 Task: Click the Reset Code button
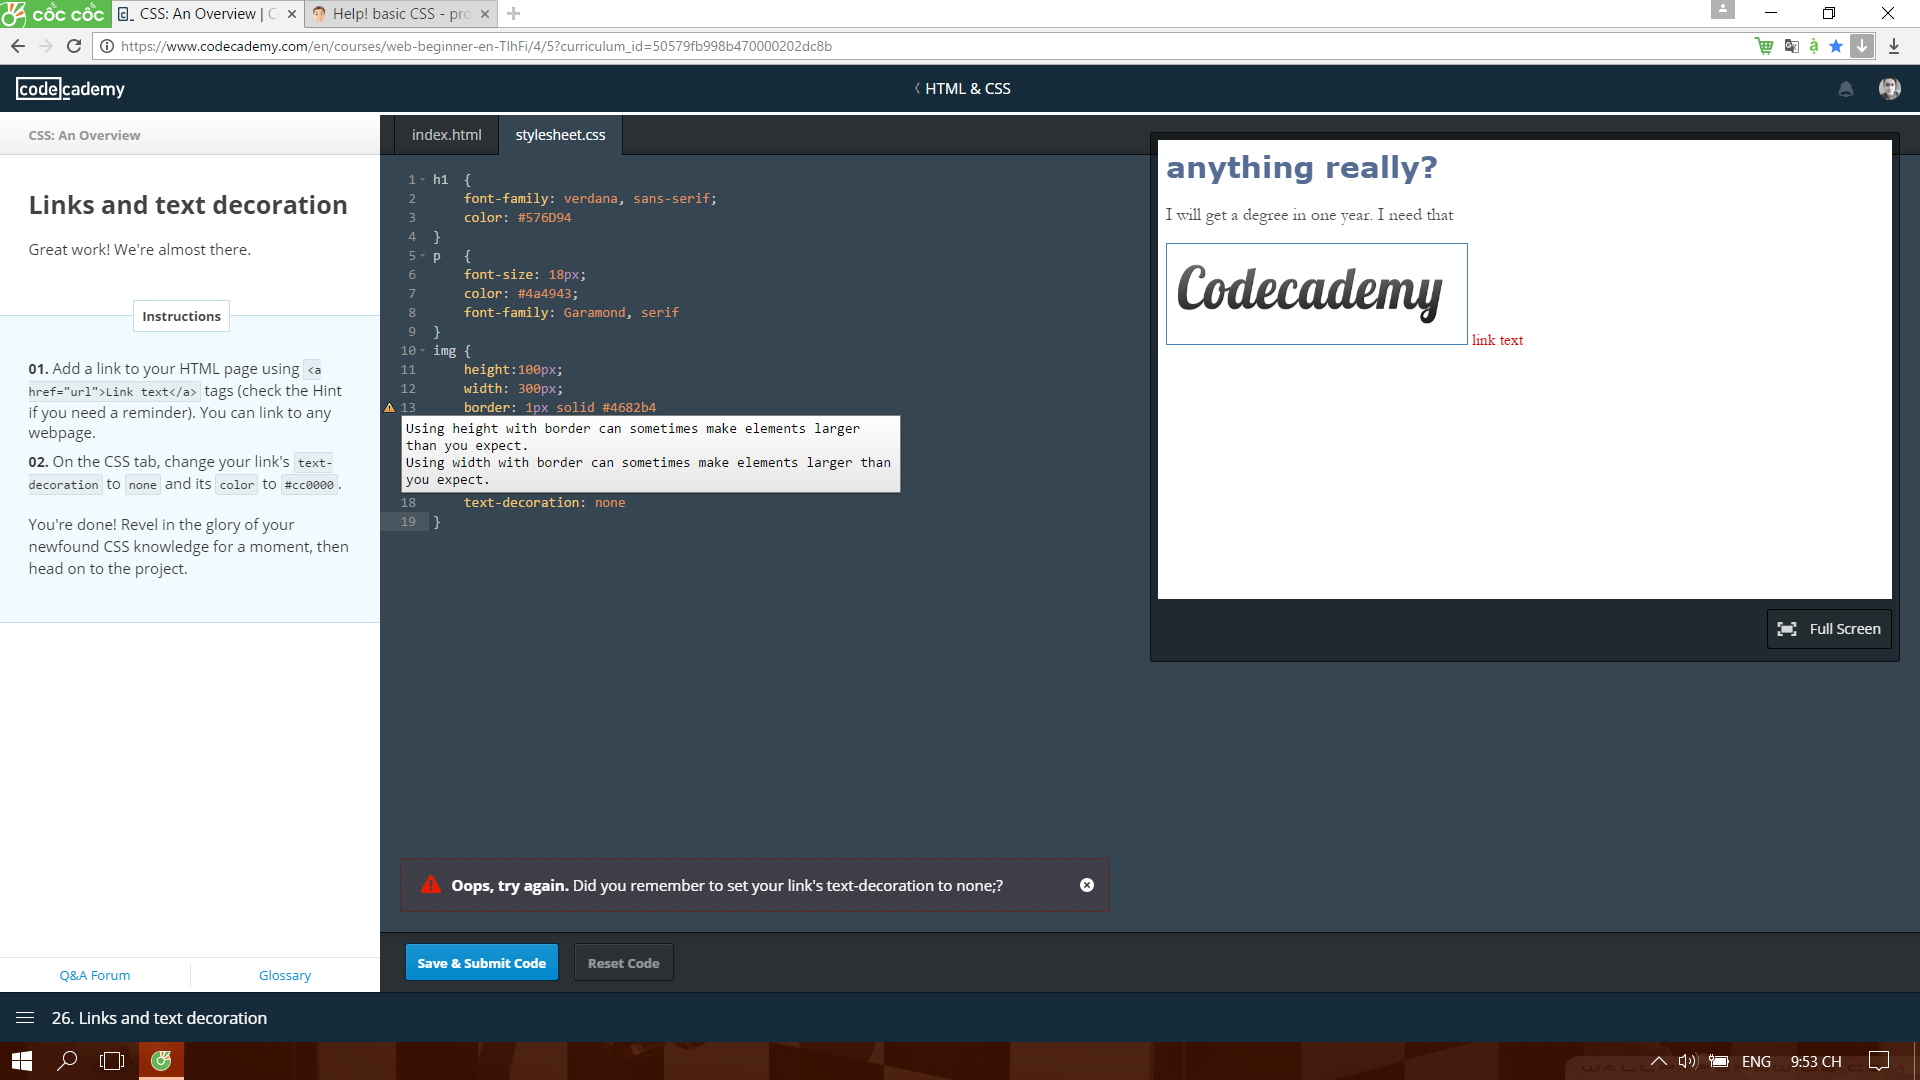[x=623, y=963]
